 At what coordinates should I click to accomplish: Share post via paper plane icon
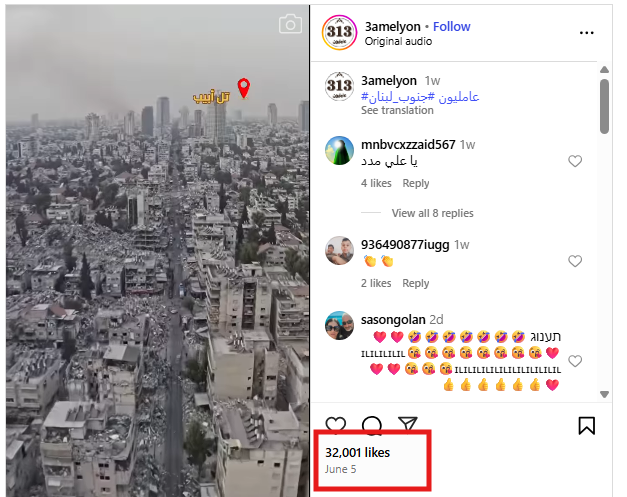pyautogui.click(x=408, y=424)
